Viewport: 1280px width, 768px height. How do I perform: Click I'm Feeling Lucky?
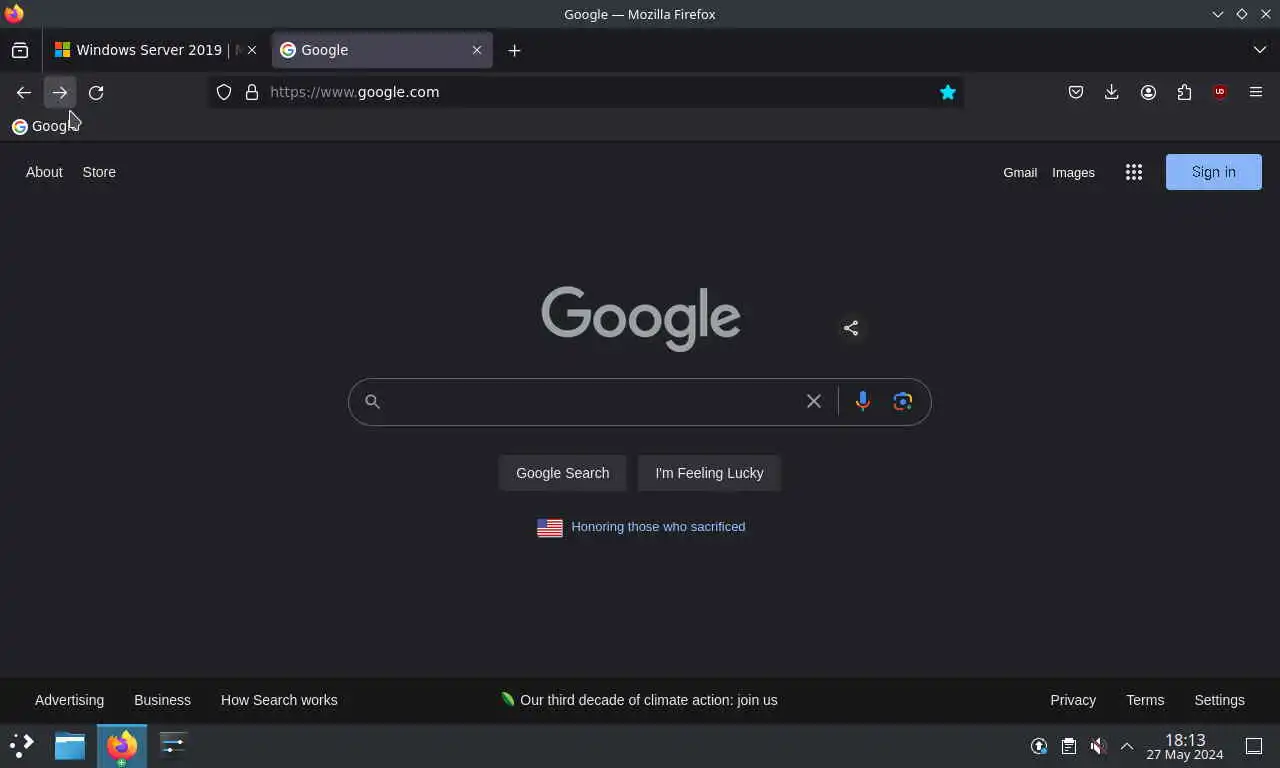(709, 473)
